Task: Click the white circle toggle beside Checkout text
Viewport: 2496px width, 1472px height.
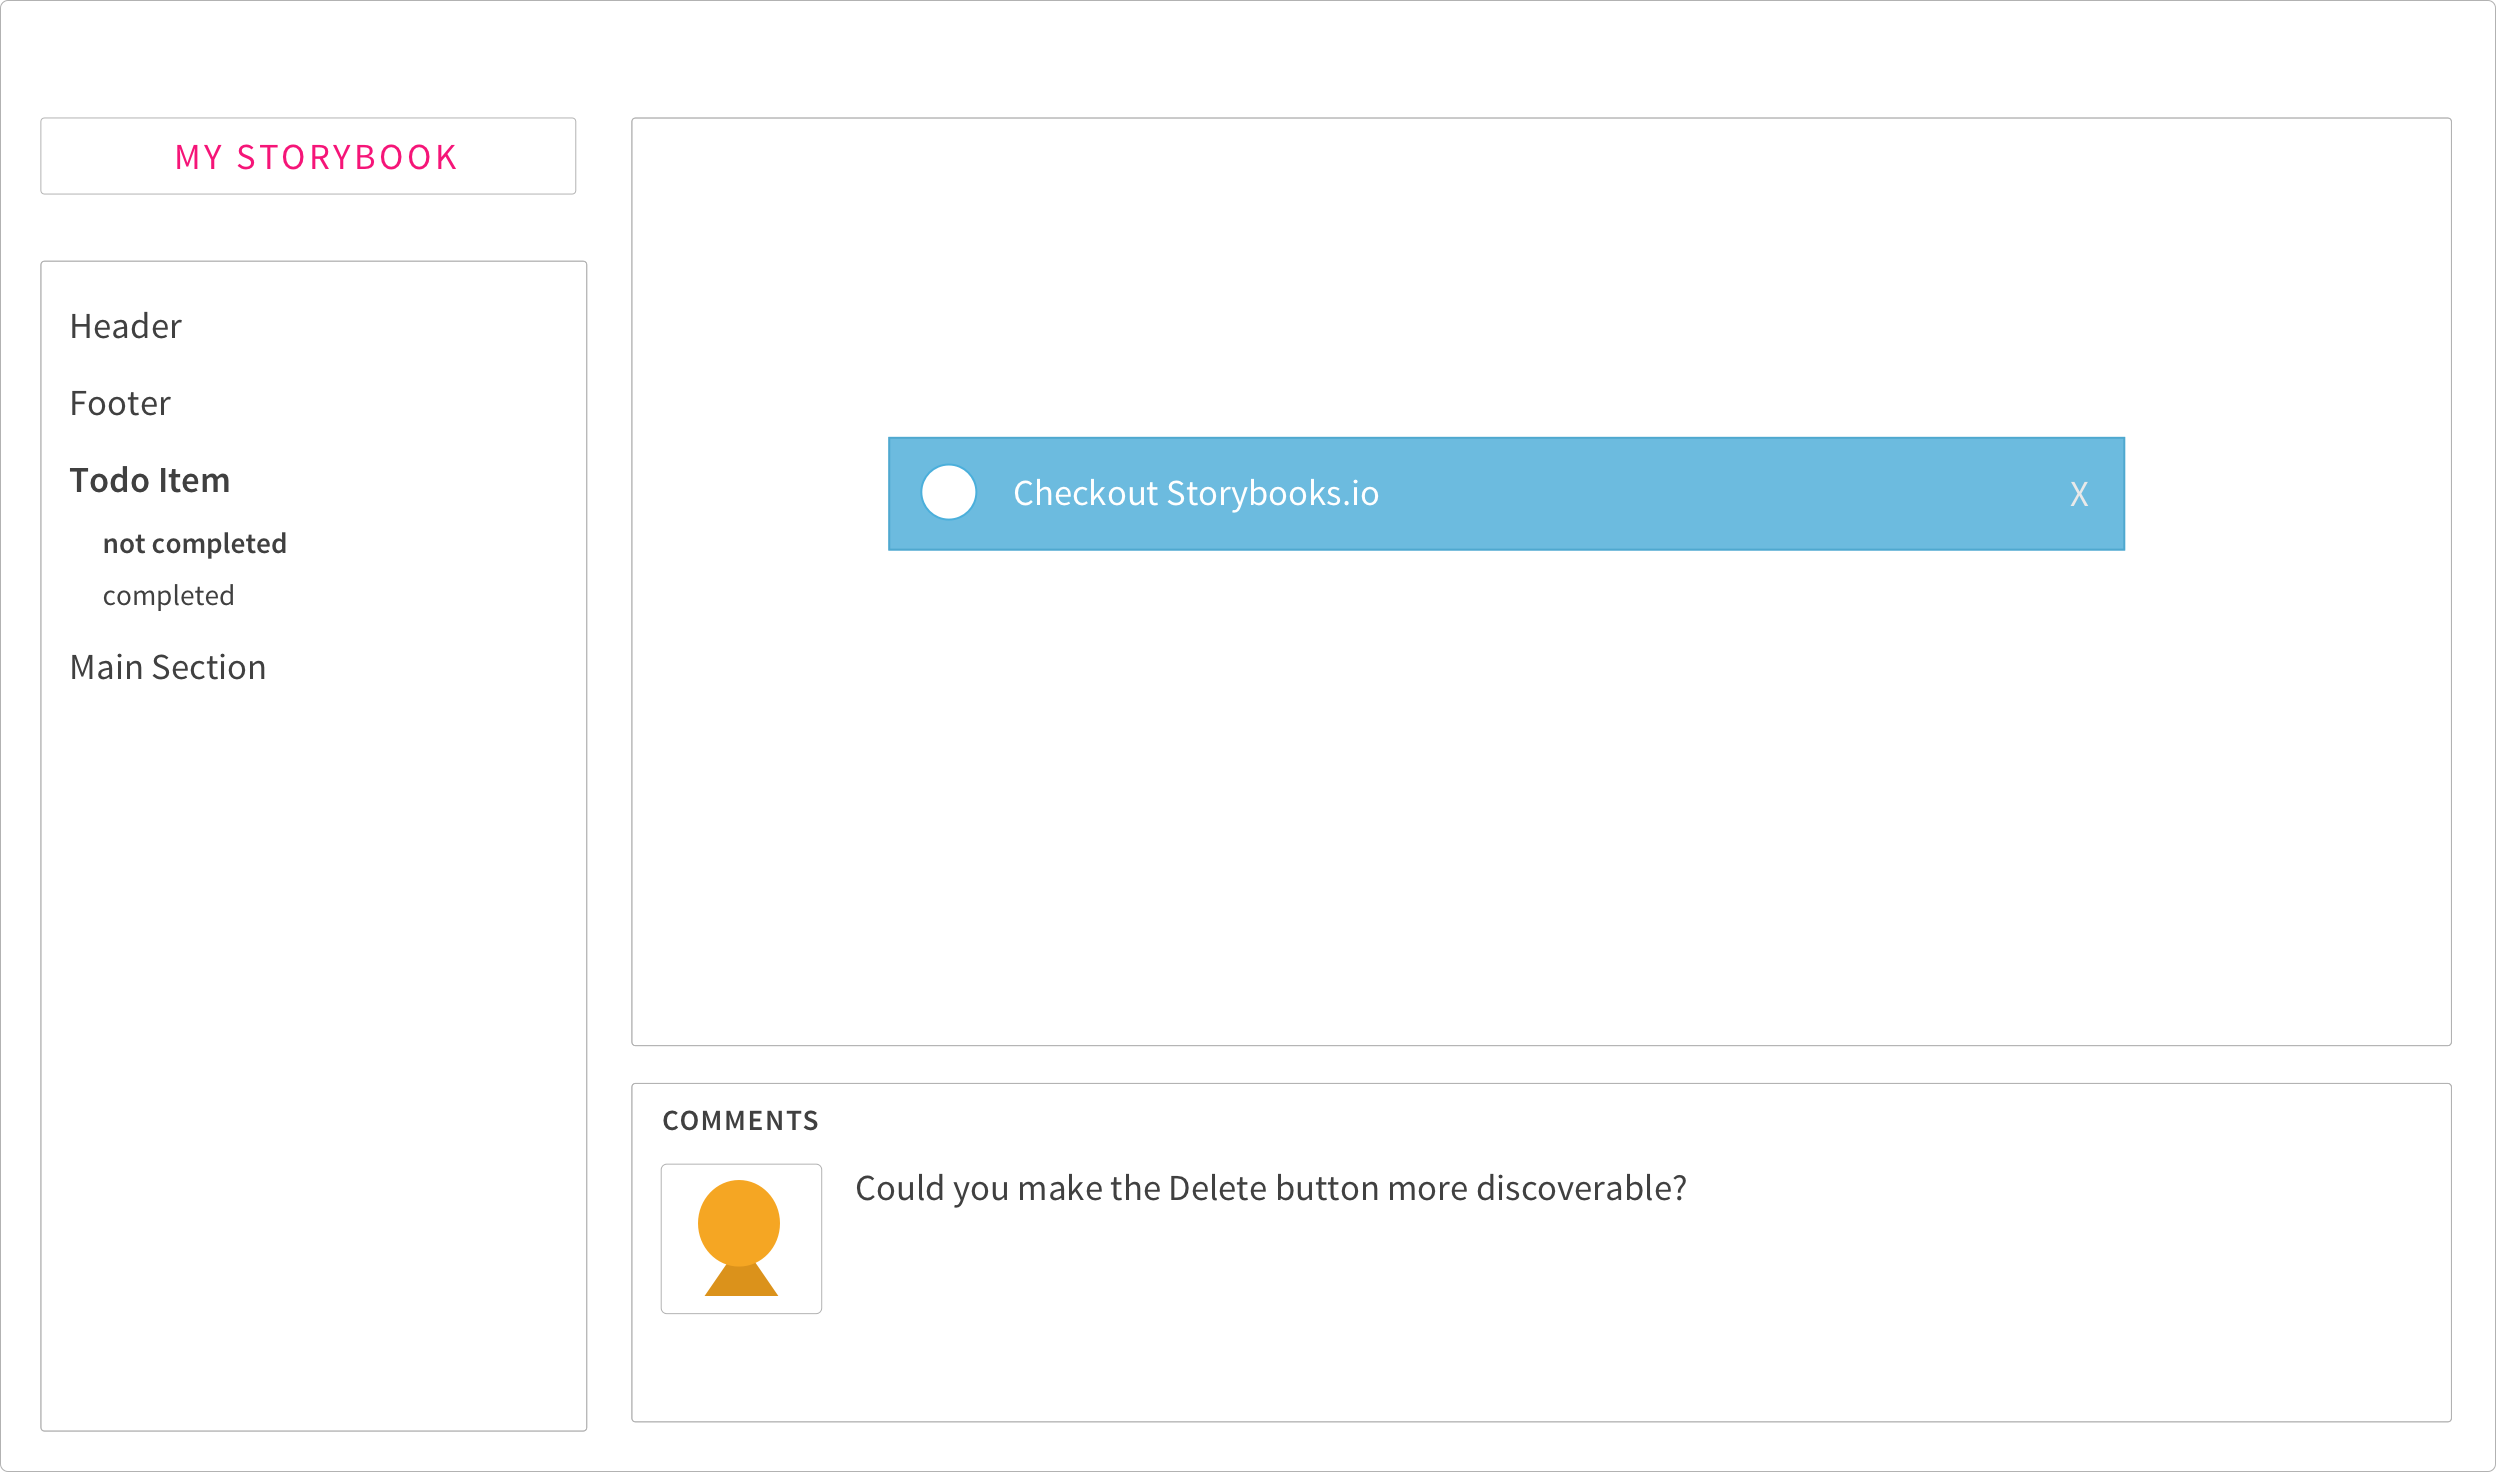Action: 948,493
